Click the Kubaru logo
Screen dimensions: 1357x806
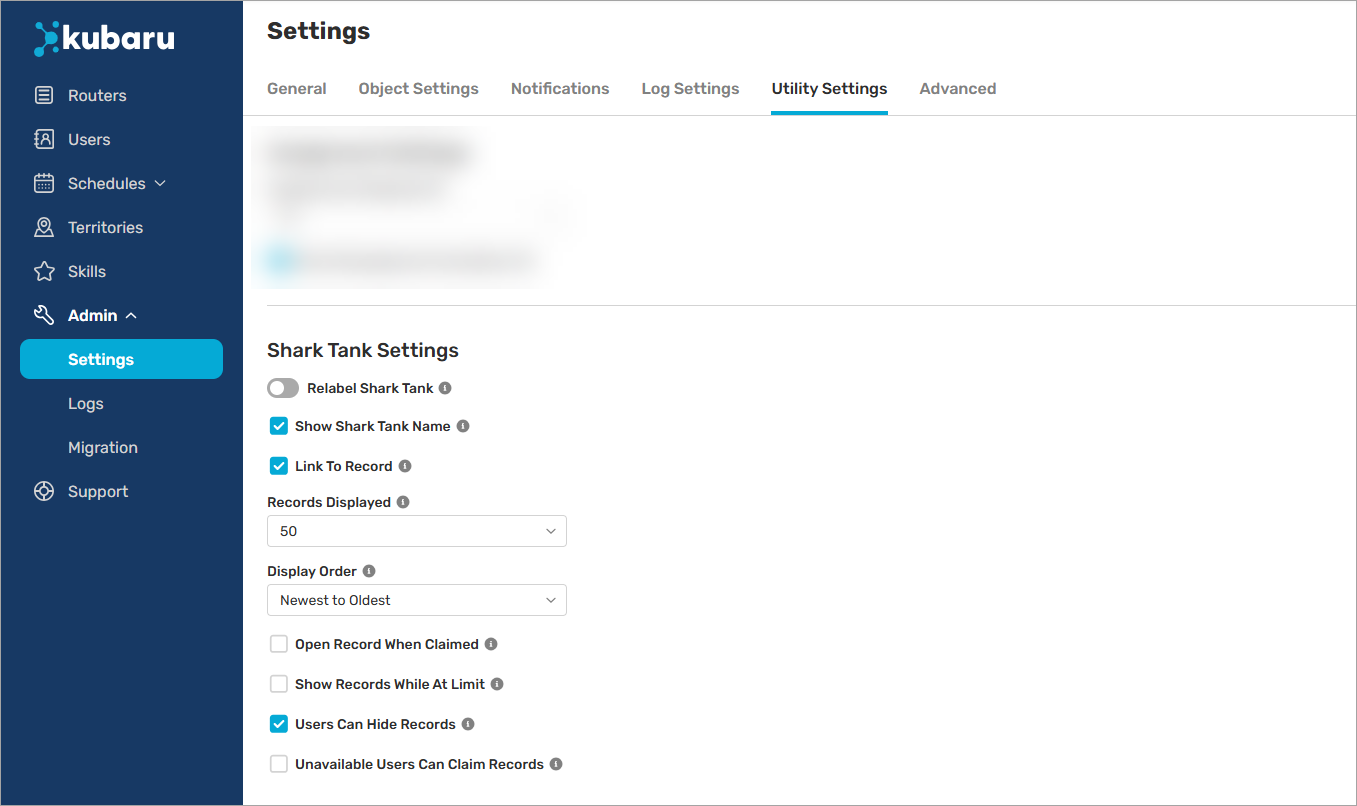[104, 39]
